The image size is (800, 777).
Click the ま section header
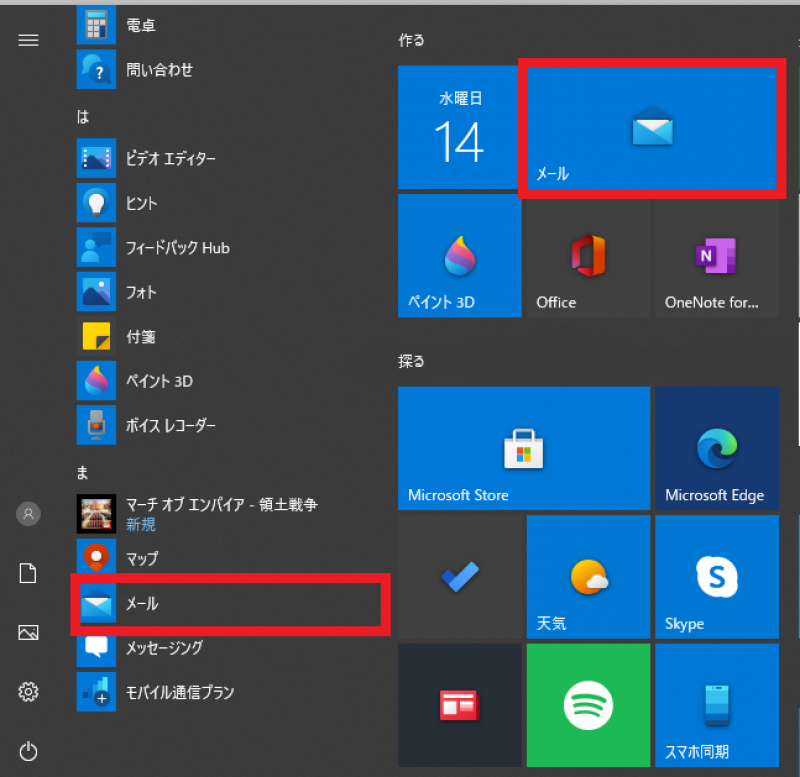point(84,471)
